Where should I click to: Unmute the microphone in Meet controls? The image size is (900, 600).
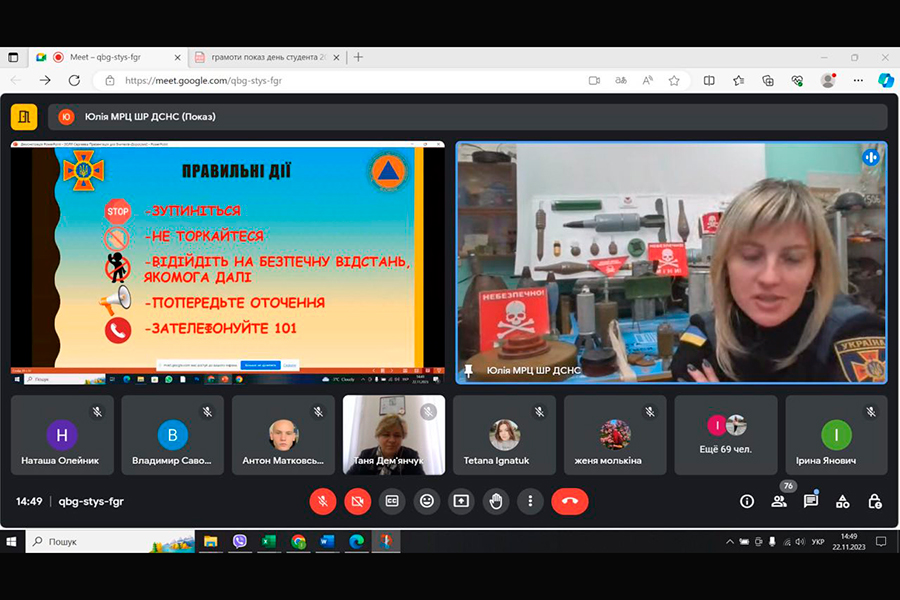(323, 501)
